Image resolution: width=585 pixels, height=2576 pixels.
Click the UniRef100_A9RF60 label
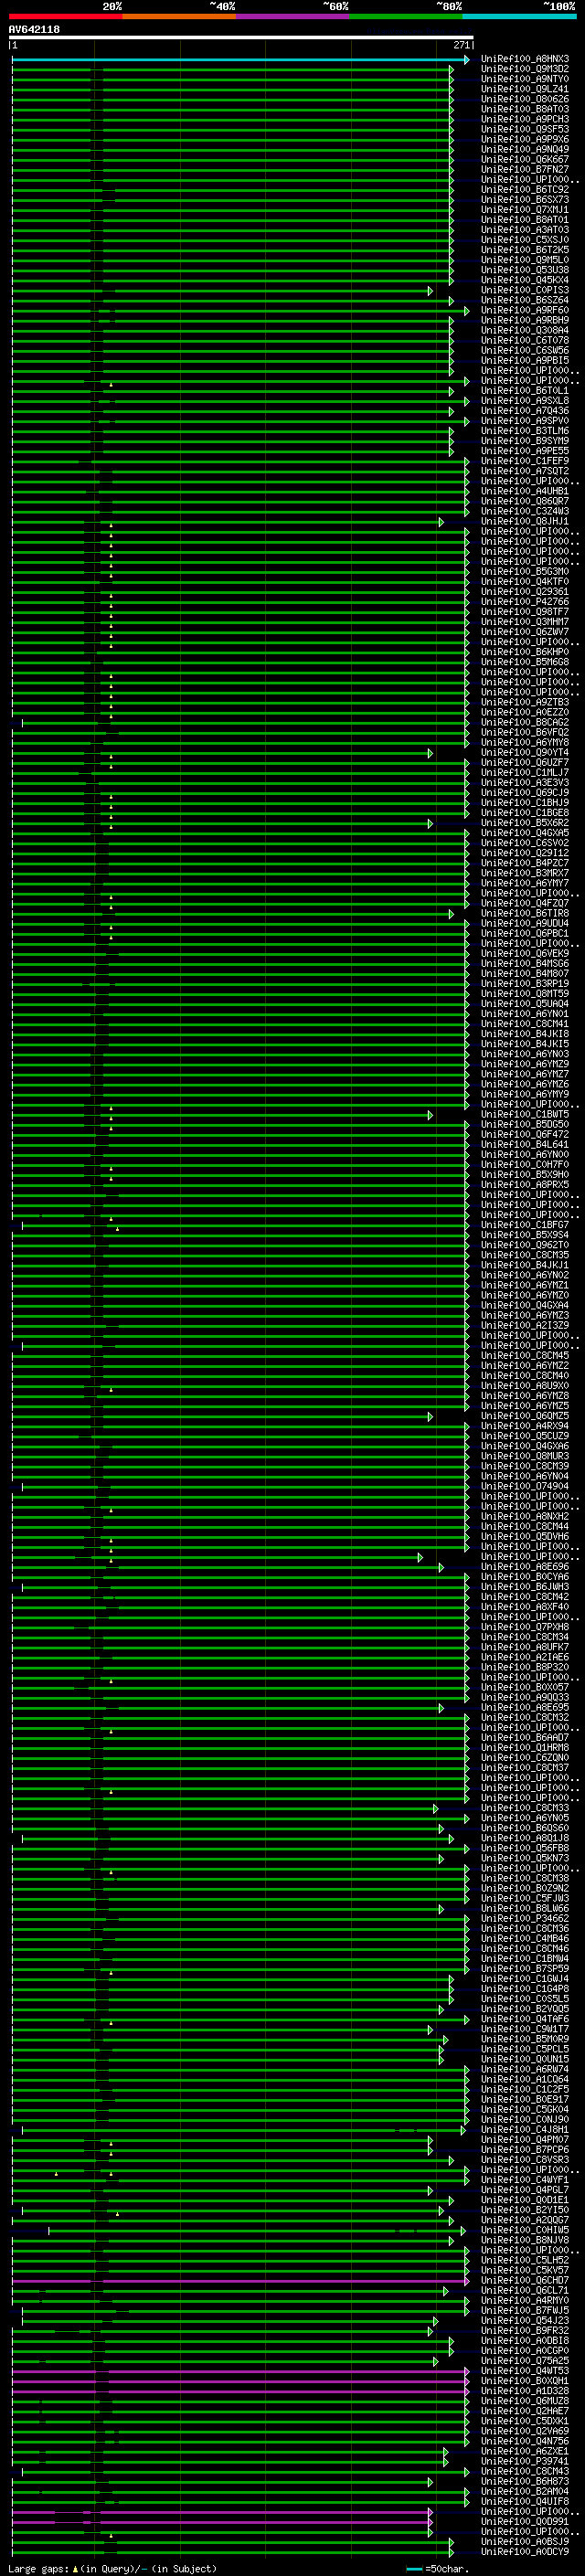pos(525,310)
